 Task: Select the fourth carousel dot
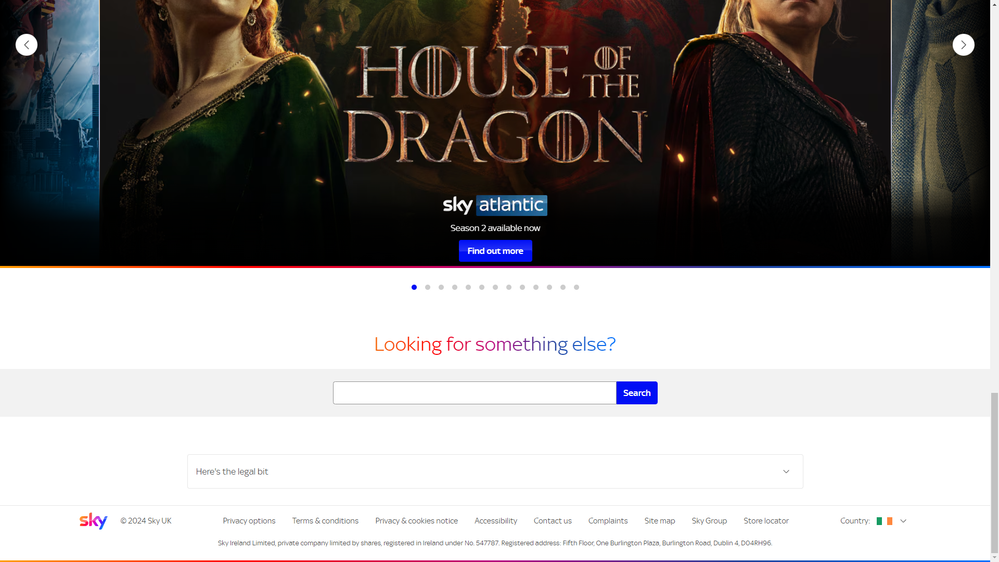tap(455, 287)
